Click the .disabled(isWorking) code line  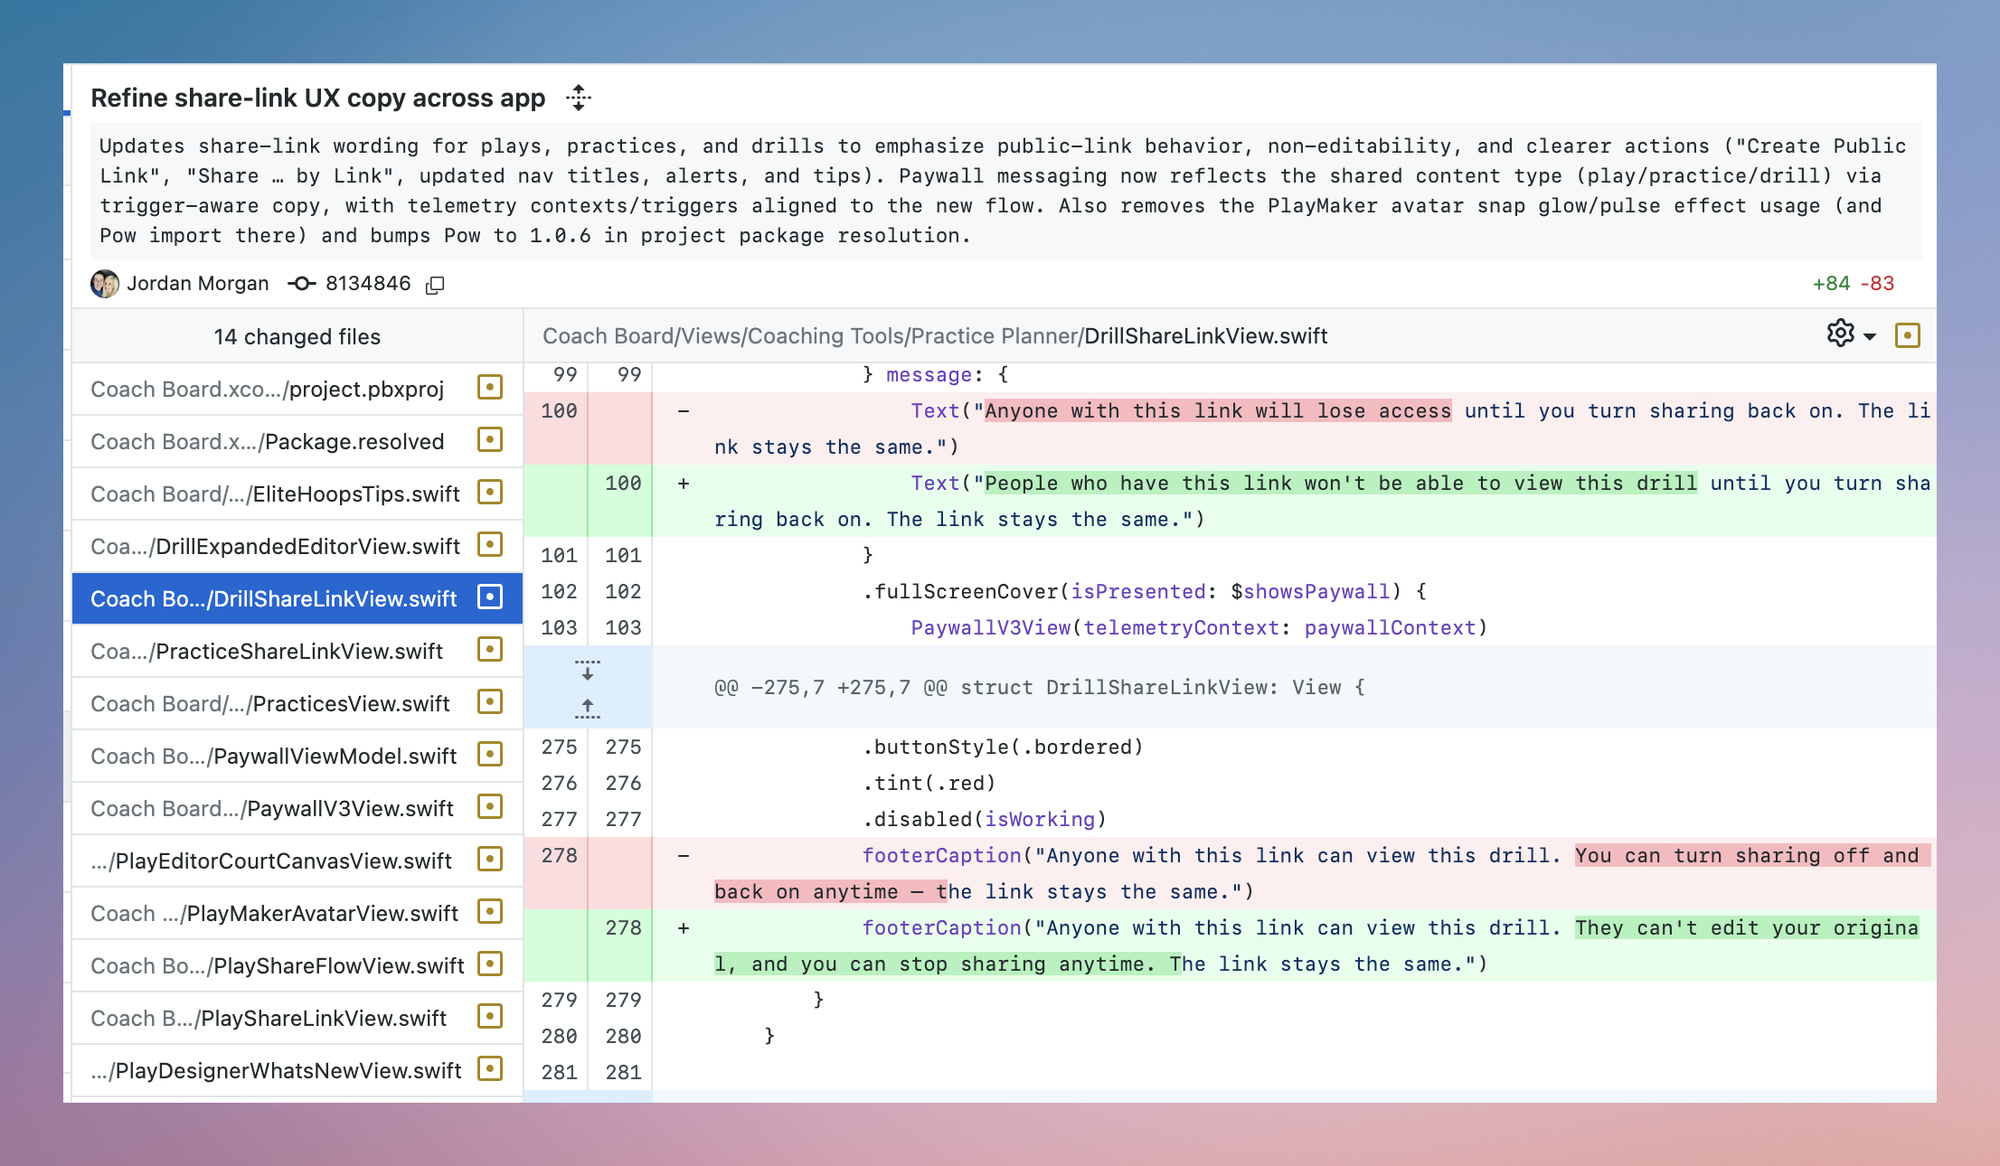[x=984, y=820]
